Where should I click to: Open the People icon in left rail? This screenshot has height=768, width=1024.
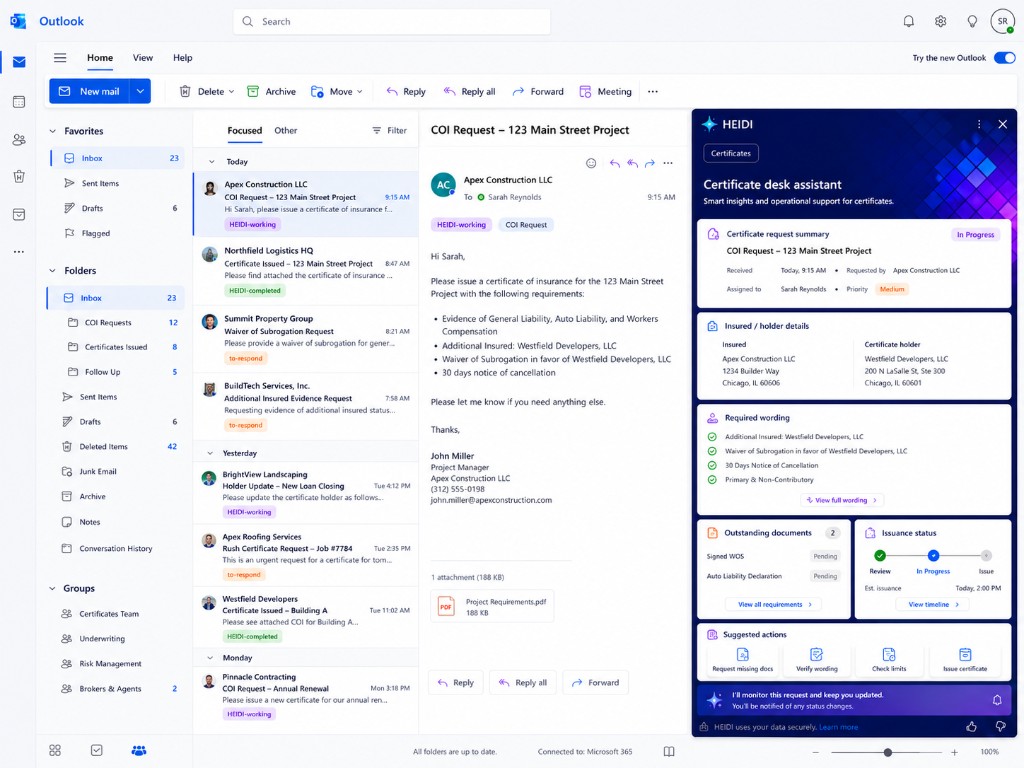19,140
